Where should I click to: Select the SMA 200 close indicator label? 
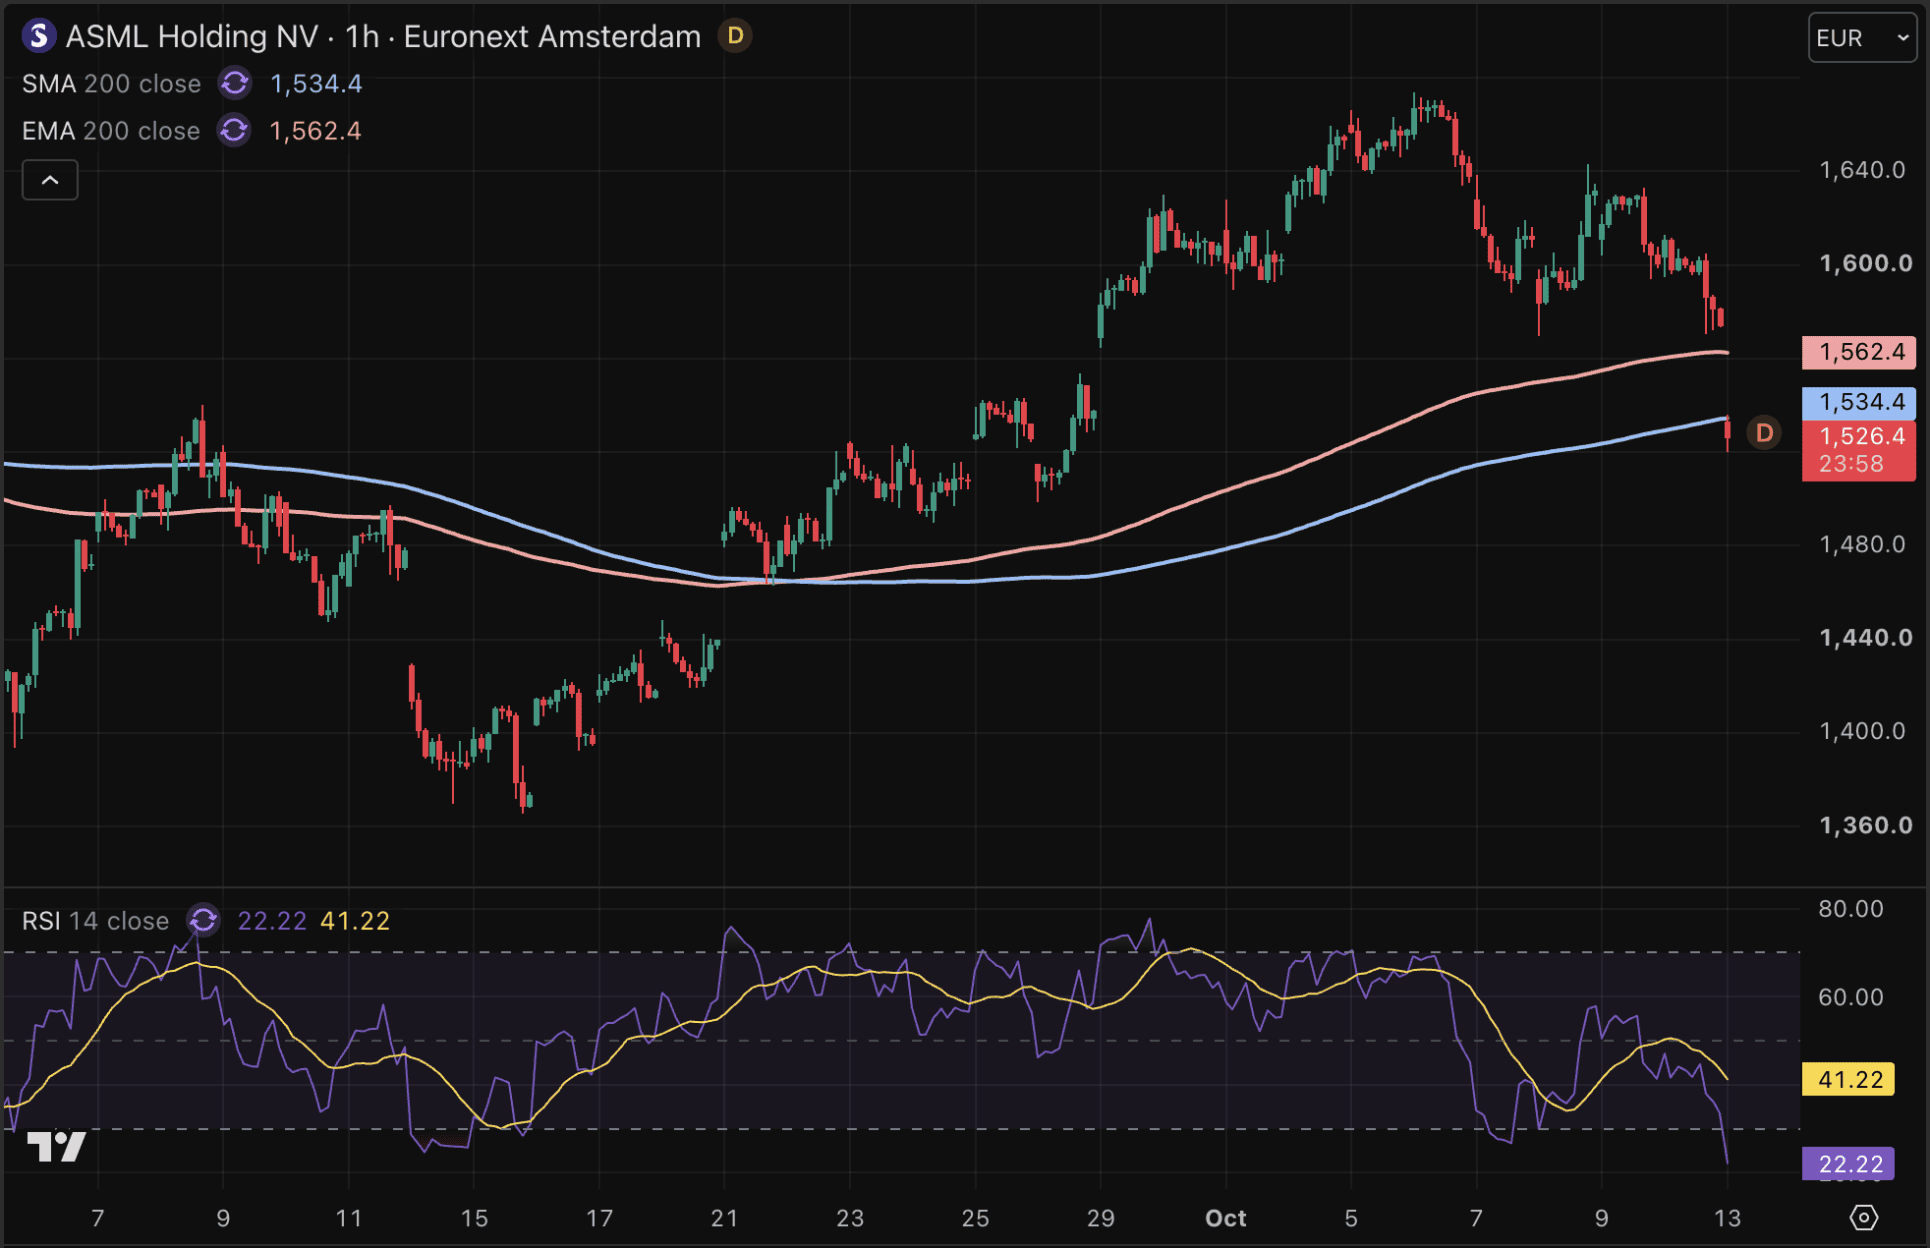[x=111, y=84]
